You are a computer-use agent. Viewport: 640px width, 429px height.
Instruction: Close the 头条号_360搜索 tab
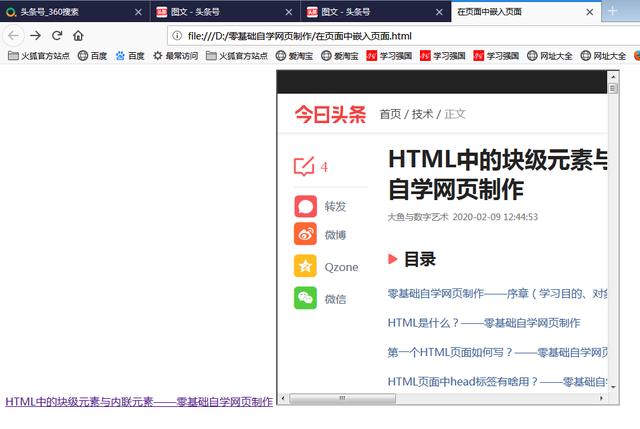pos(138,12)
